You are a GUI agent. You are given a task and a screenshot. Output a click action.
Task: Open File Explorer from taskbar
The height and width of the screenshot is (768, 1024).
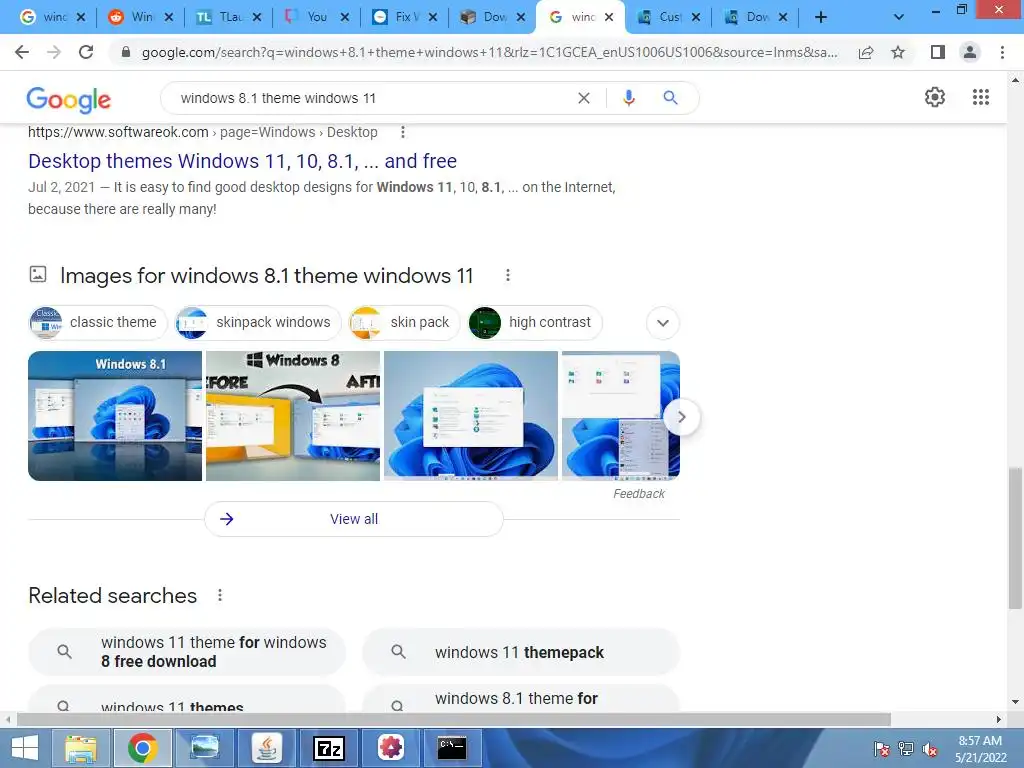click(81, 748)
